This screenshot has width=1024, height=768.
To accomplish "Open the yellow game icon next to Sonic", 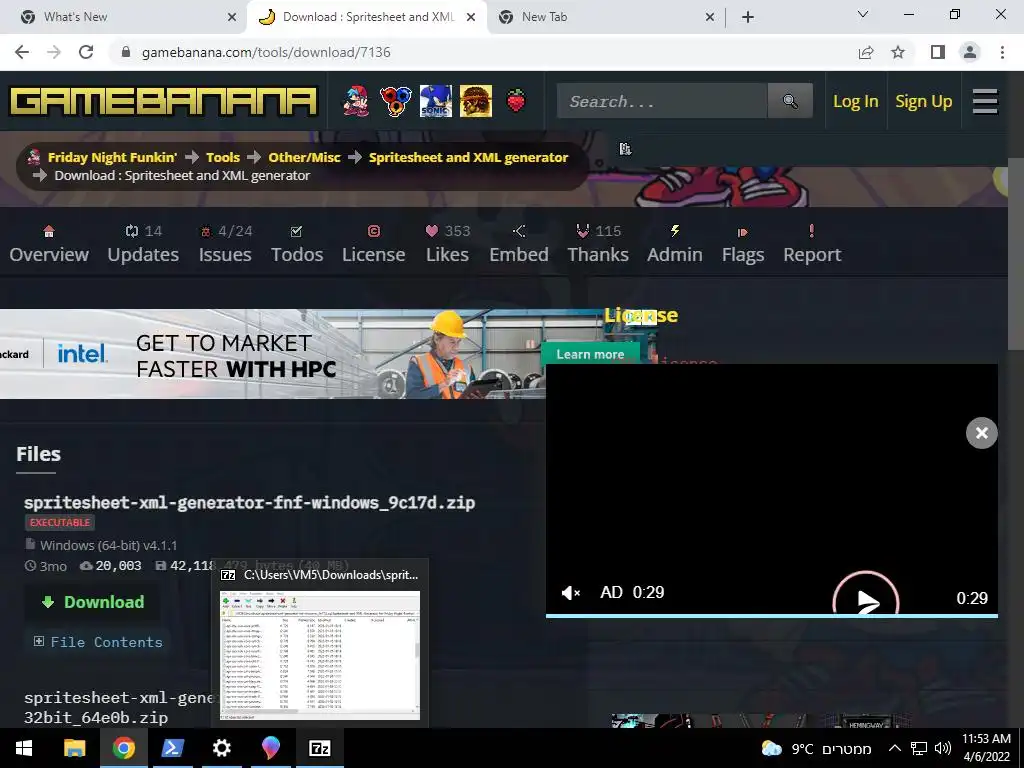I will click(475, 101).
